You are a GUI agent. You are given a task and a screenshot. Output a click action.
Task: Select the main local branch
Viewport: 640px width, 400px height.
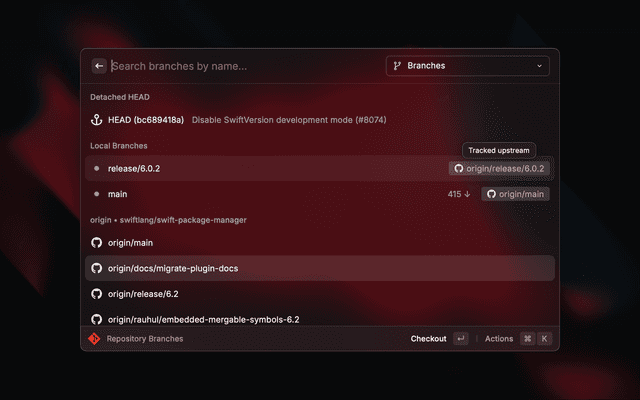pyautogui.click(x=117, y=194)
